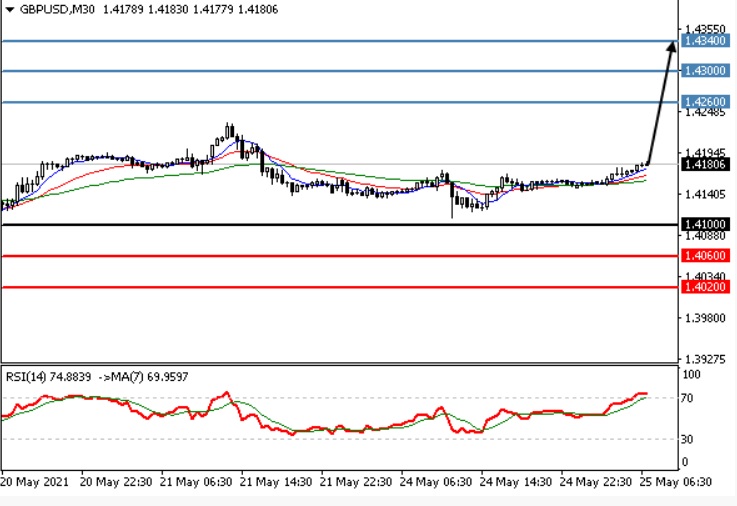
Task: Select the current price label 1.41806
Action: (705, 164)
